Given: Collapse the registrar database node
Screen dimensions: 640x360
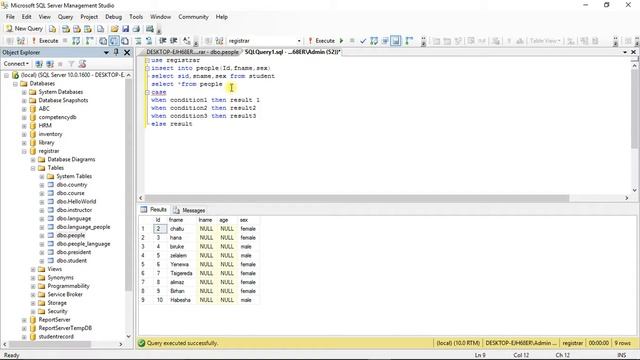Looking at the screenshot, I should click(24, 151).
